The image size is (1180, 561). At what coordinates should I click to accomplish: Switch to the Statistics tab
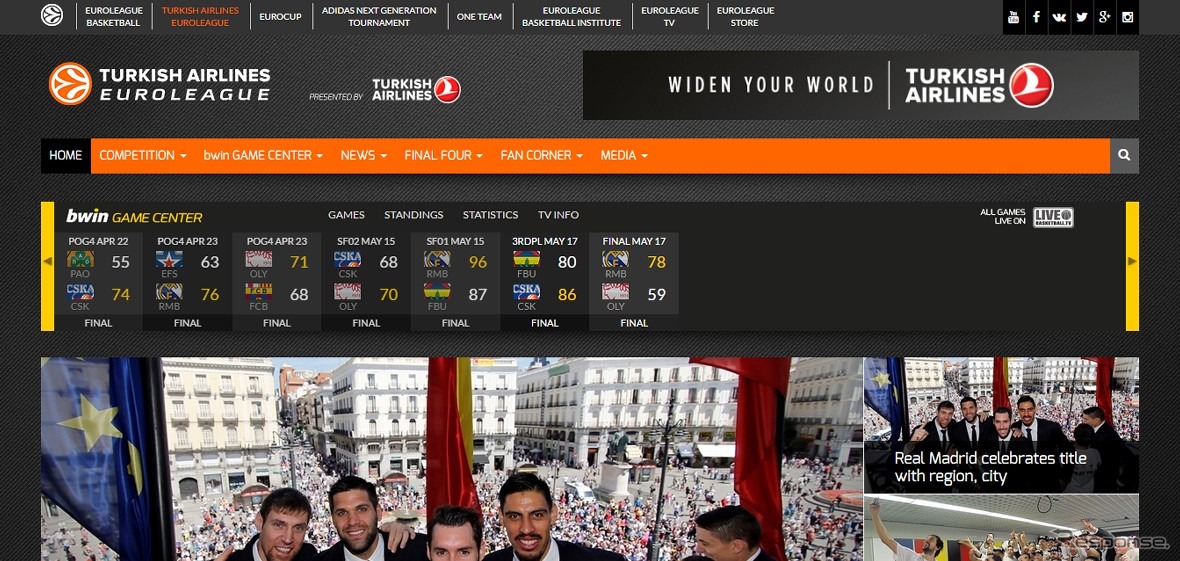tap(490, 215)
